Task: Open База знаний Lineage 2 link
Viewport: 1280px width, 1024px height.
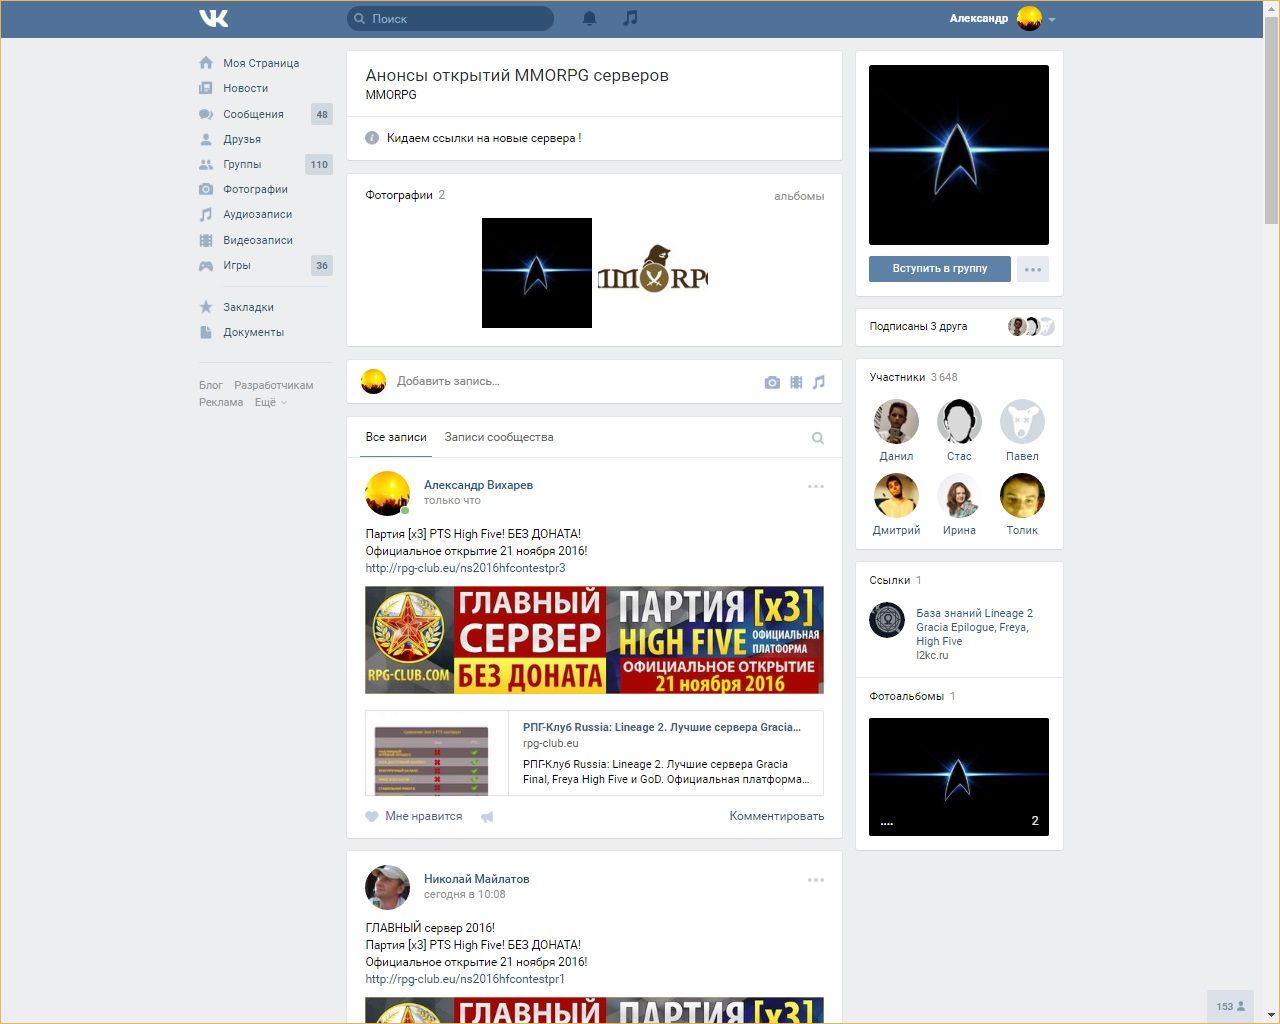Action: 974,627
